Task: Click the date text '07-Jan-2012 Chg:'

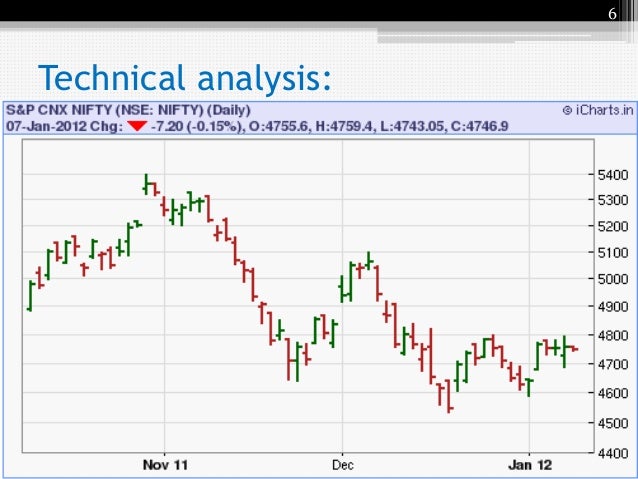Action: 64,126
